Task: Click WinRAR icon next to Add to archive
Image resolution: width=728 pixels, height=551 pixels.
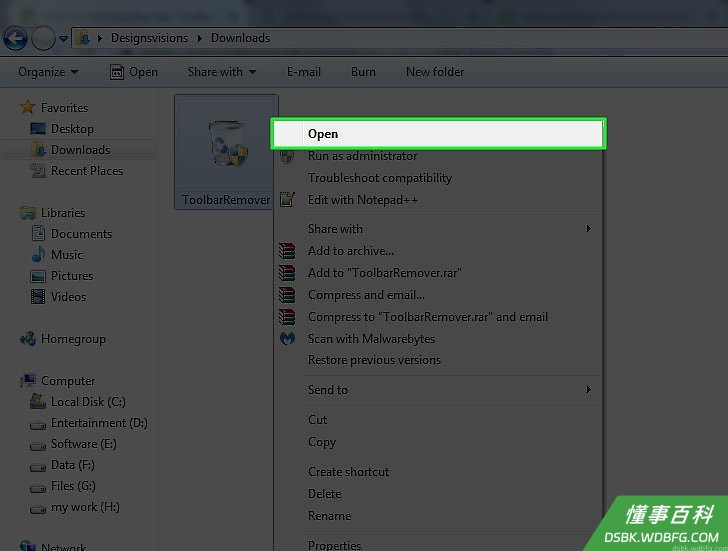Action: [x=287, y=251]
